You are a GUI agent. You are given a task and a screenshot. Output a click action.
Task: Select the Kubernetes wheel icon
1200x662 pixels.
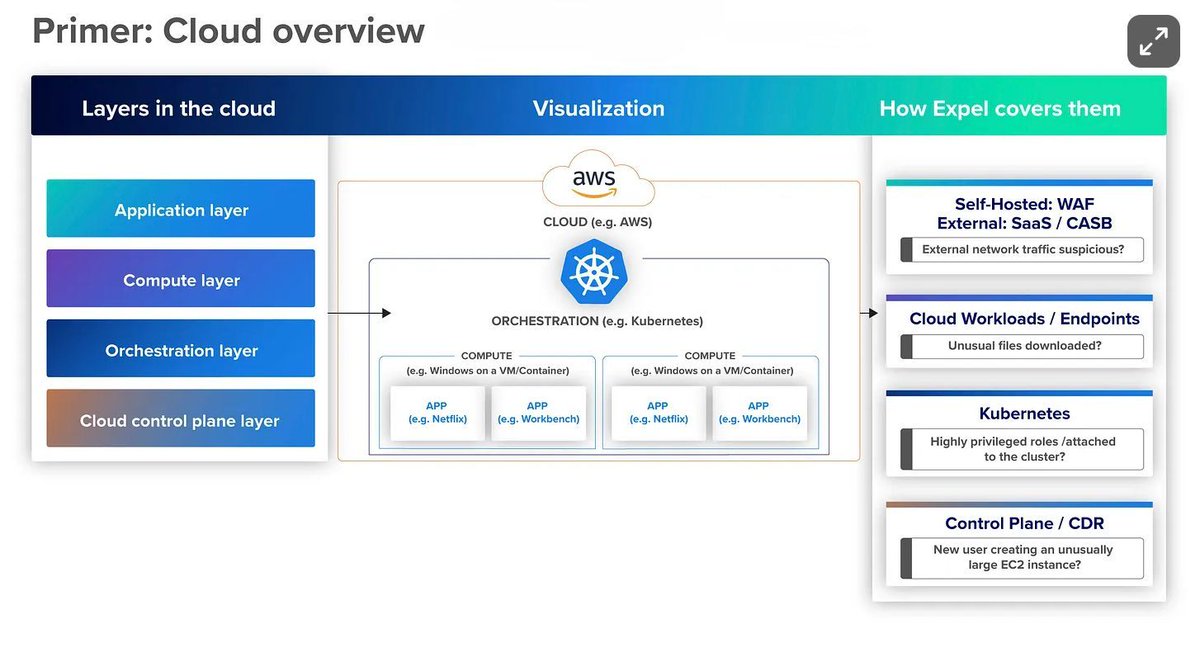[x=596, y=270]
